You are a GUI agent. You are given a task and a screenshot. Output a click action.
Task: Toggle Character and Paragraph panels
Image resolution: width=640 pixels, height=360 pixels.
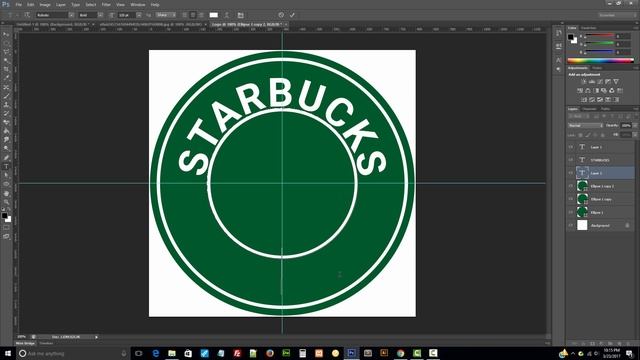(240, 15)
